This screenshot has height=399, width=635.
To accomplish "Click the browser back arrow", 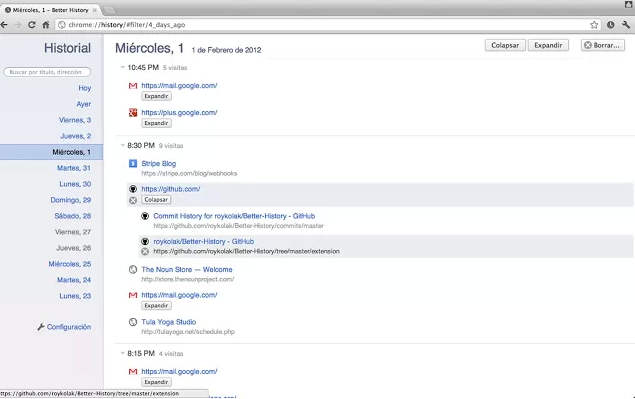I will [4, 25].
